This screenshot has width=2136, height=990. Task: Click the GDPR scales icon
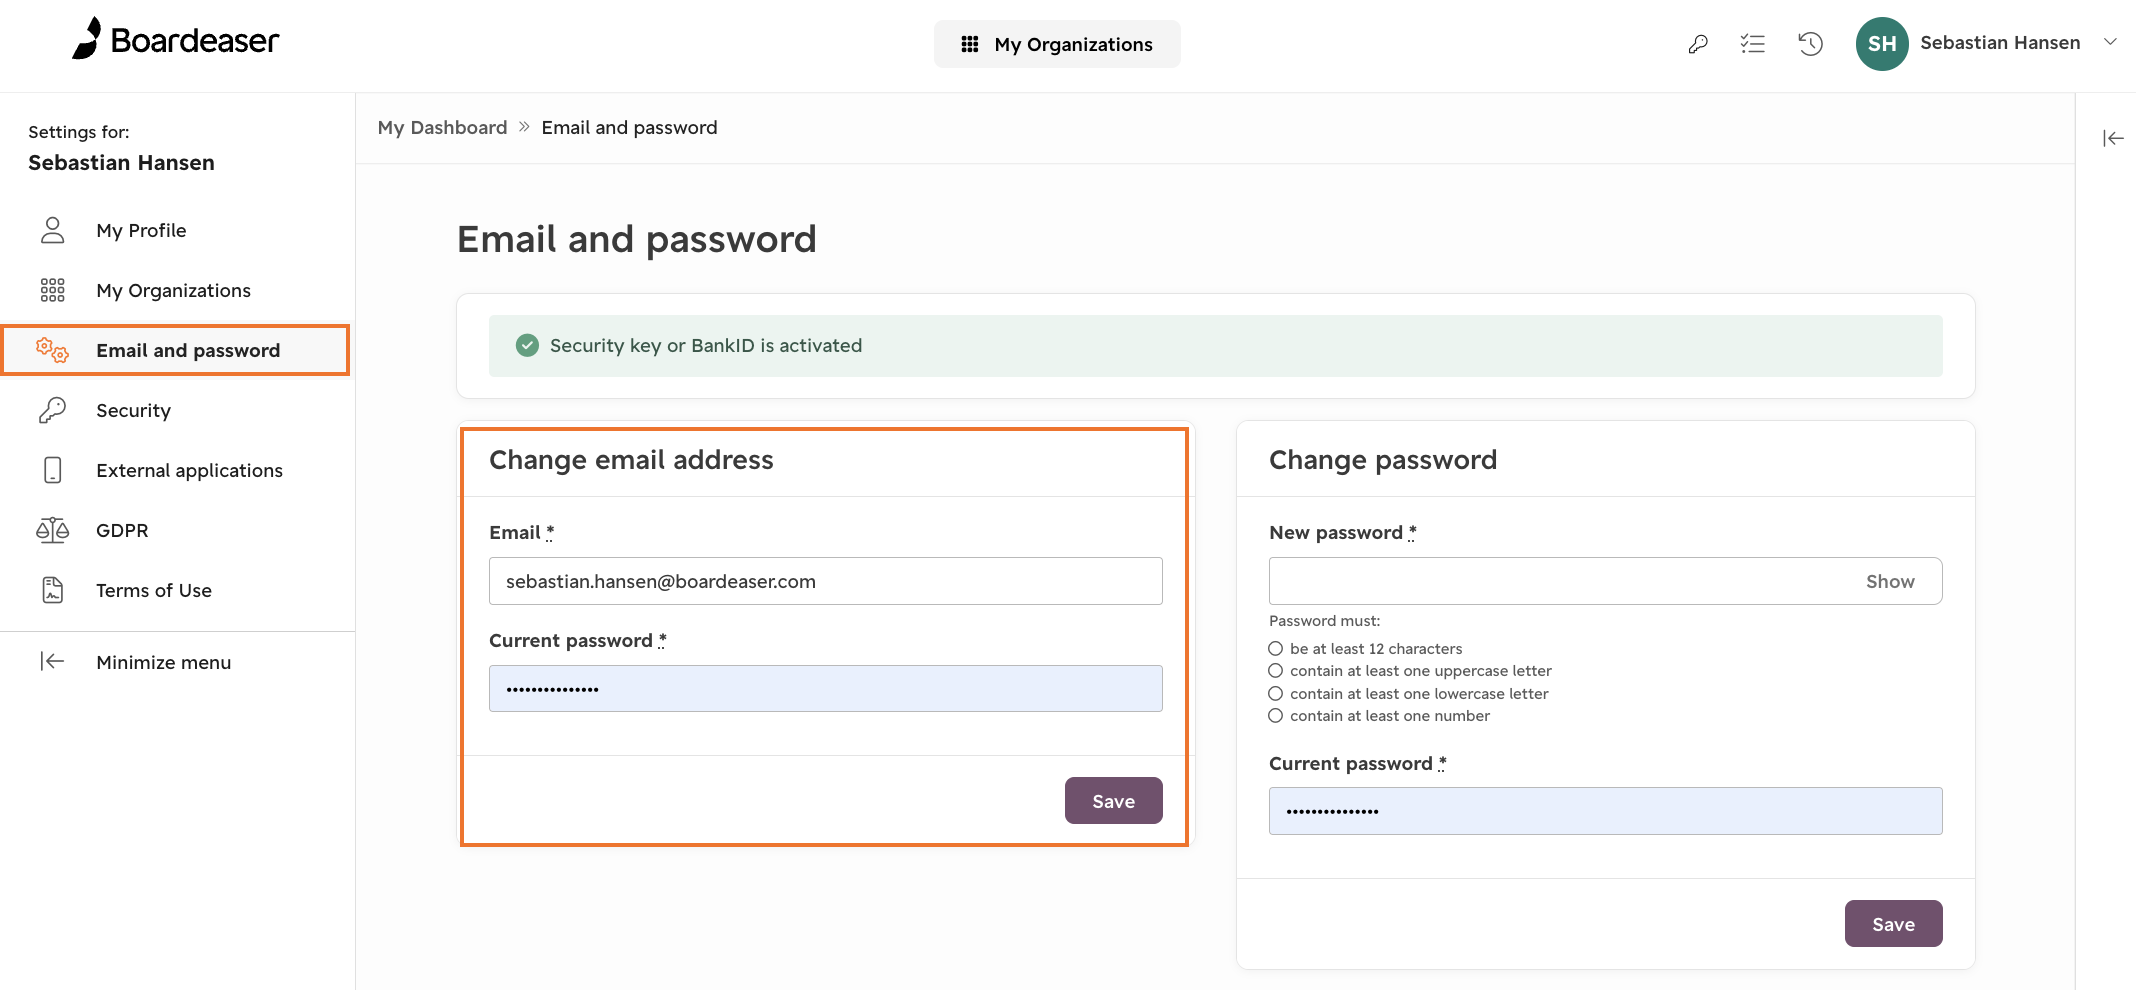coord(53,530)
